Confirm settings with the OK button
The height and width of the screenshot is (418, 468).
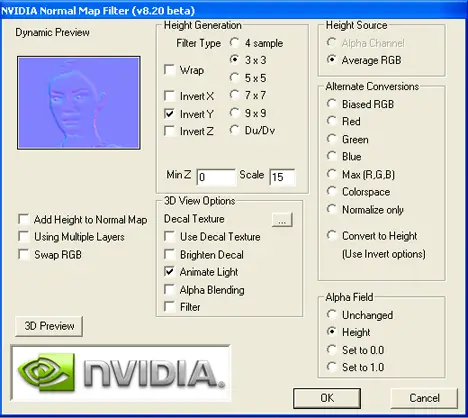point(327,398)
